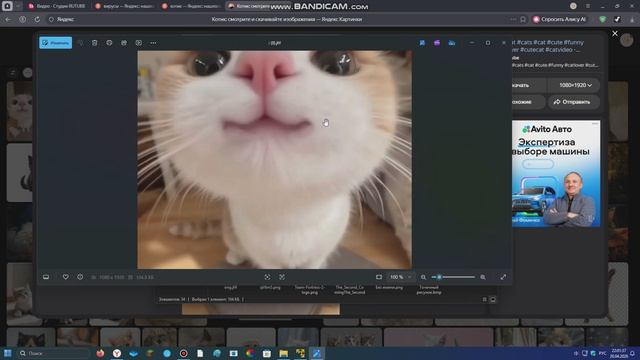This screenshot has height=360, width=640.
Task: Click the actual-size icon in bottom center
Action: 282,277
